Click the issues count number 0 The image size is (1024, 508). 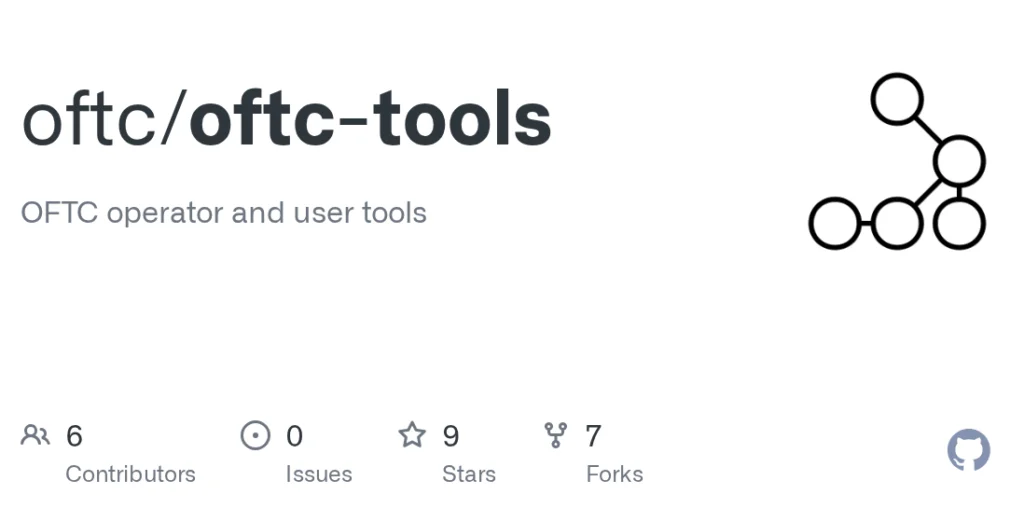tap(294, 436)
